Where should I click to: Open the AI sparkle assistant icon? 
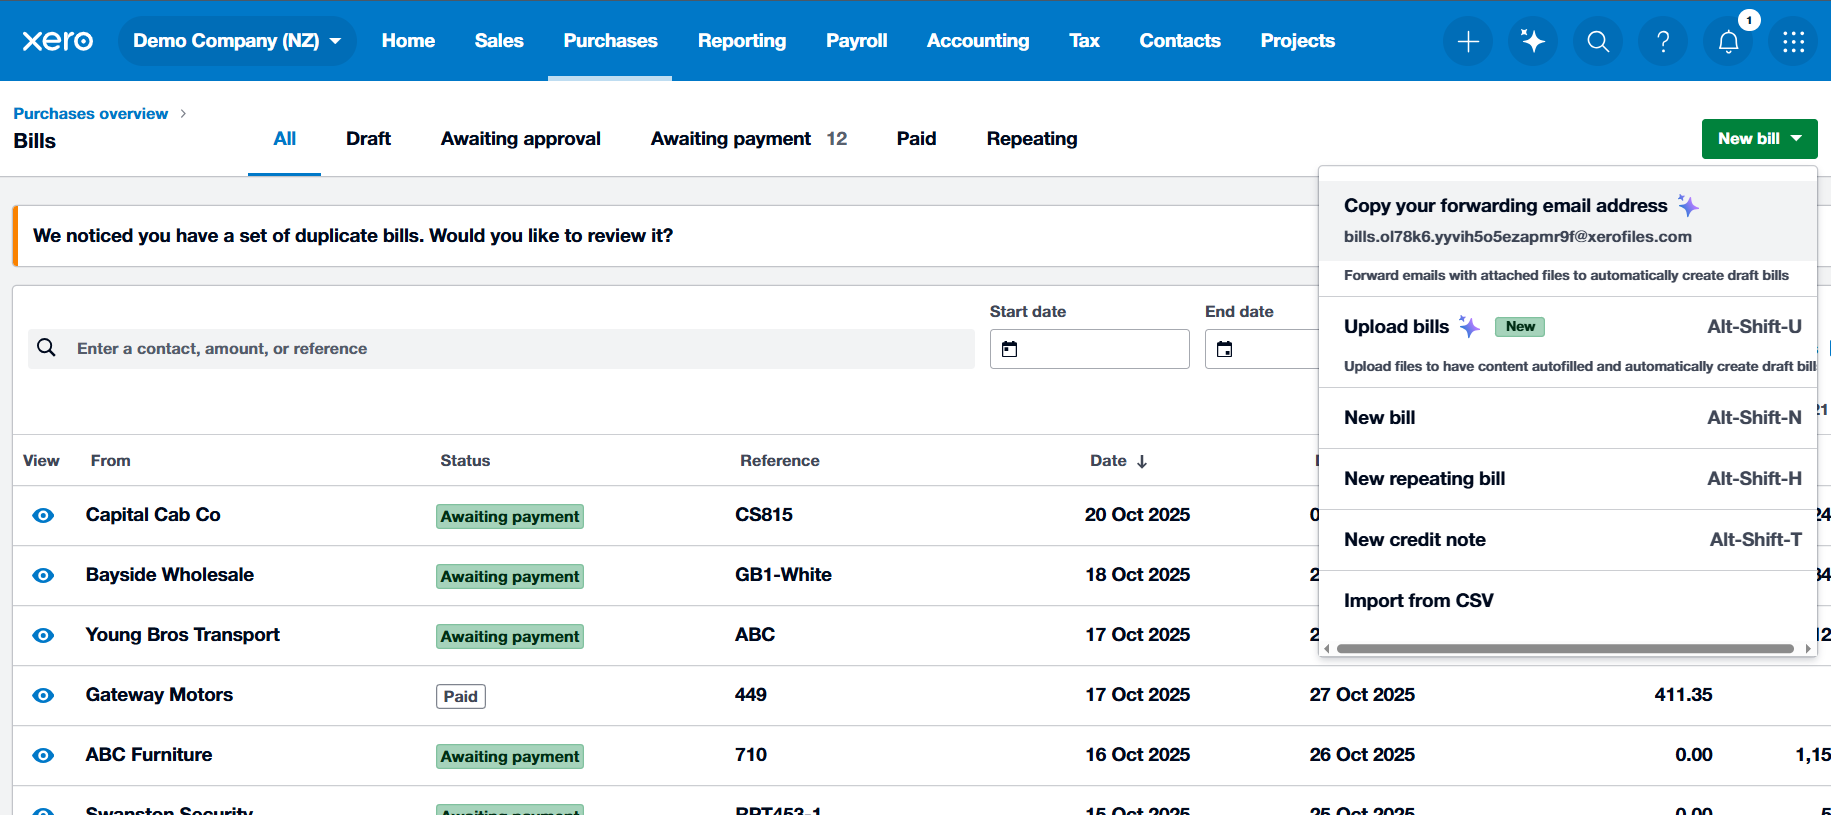click(x=1533, y=41)
